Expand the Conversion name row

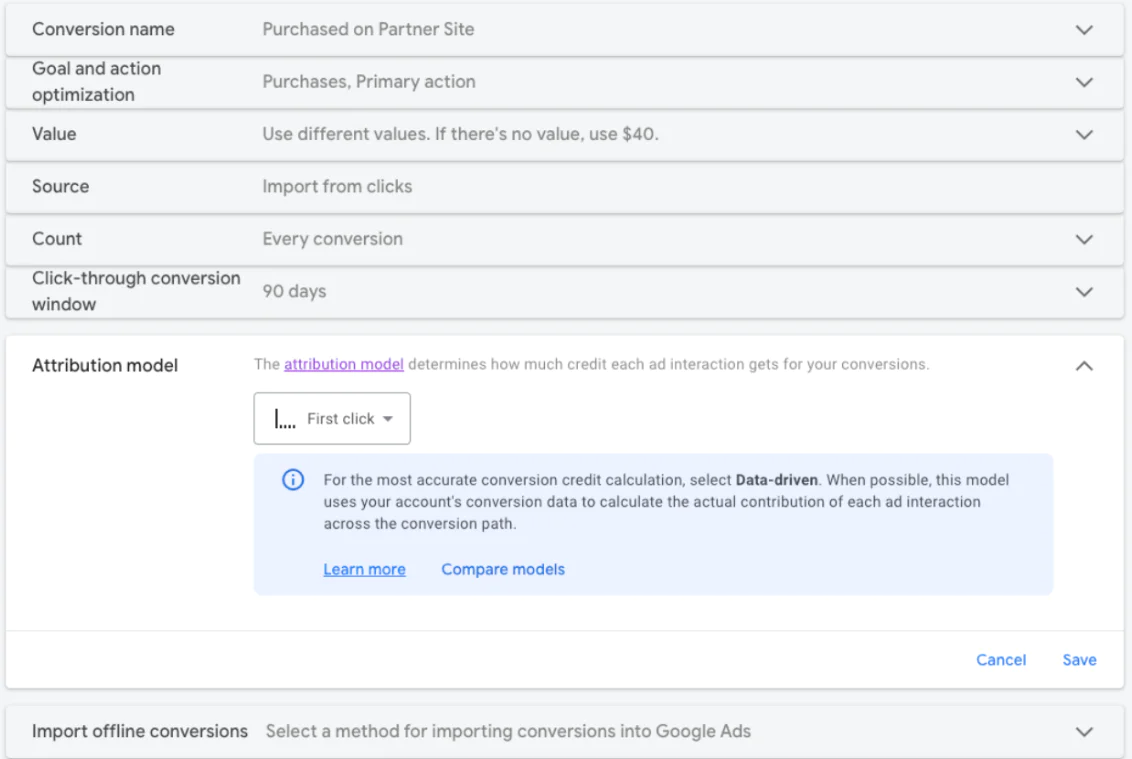[x=1084, y=29]
